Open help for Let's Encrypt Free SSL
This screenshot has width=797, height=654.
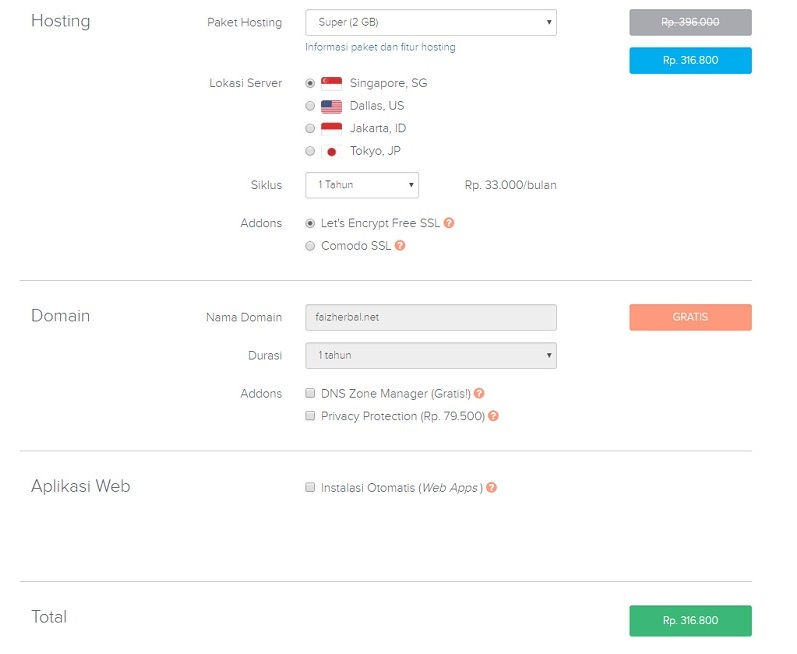pyautogui.click(x=449, y=223)
